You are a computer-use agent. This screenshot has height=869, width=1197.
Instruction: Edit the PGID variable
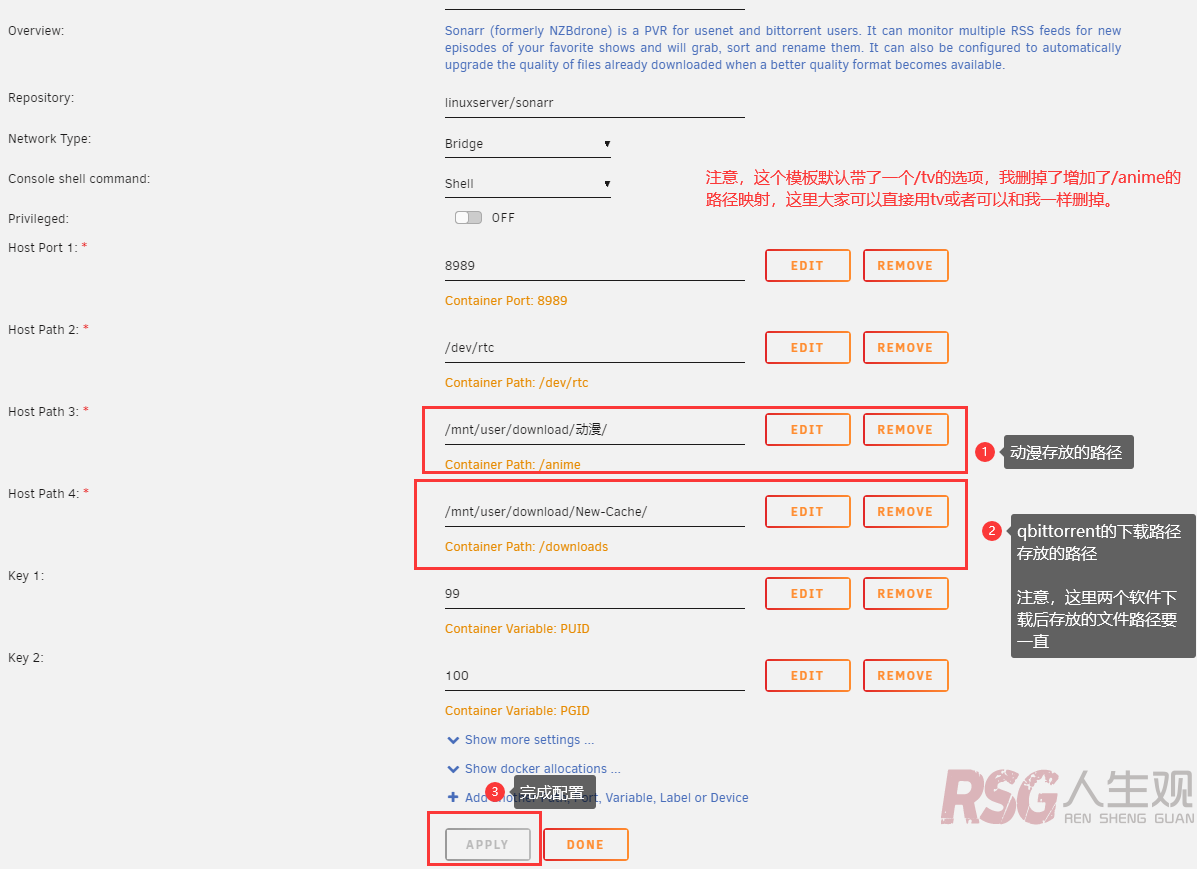click(808, 676)
